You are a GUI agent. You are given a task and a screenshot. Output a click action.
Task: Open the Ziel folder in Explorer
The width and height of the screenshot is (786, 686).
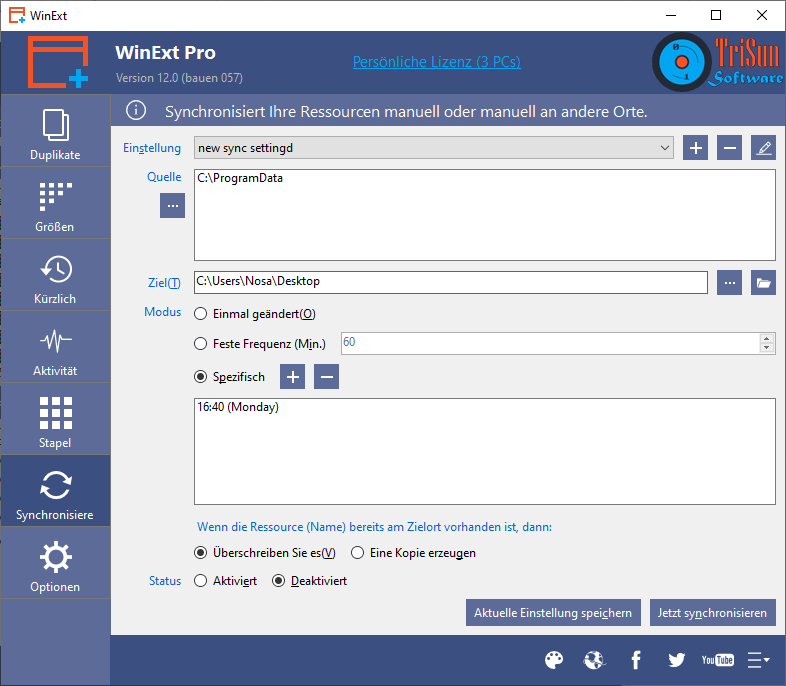tap(763, 283)
